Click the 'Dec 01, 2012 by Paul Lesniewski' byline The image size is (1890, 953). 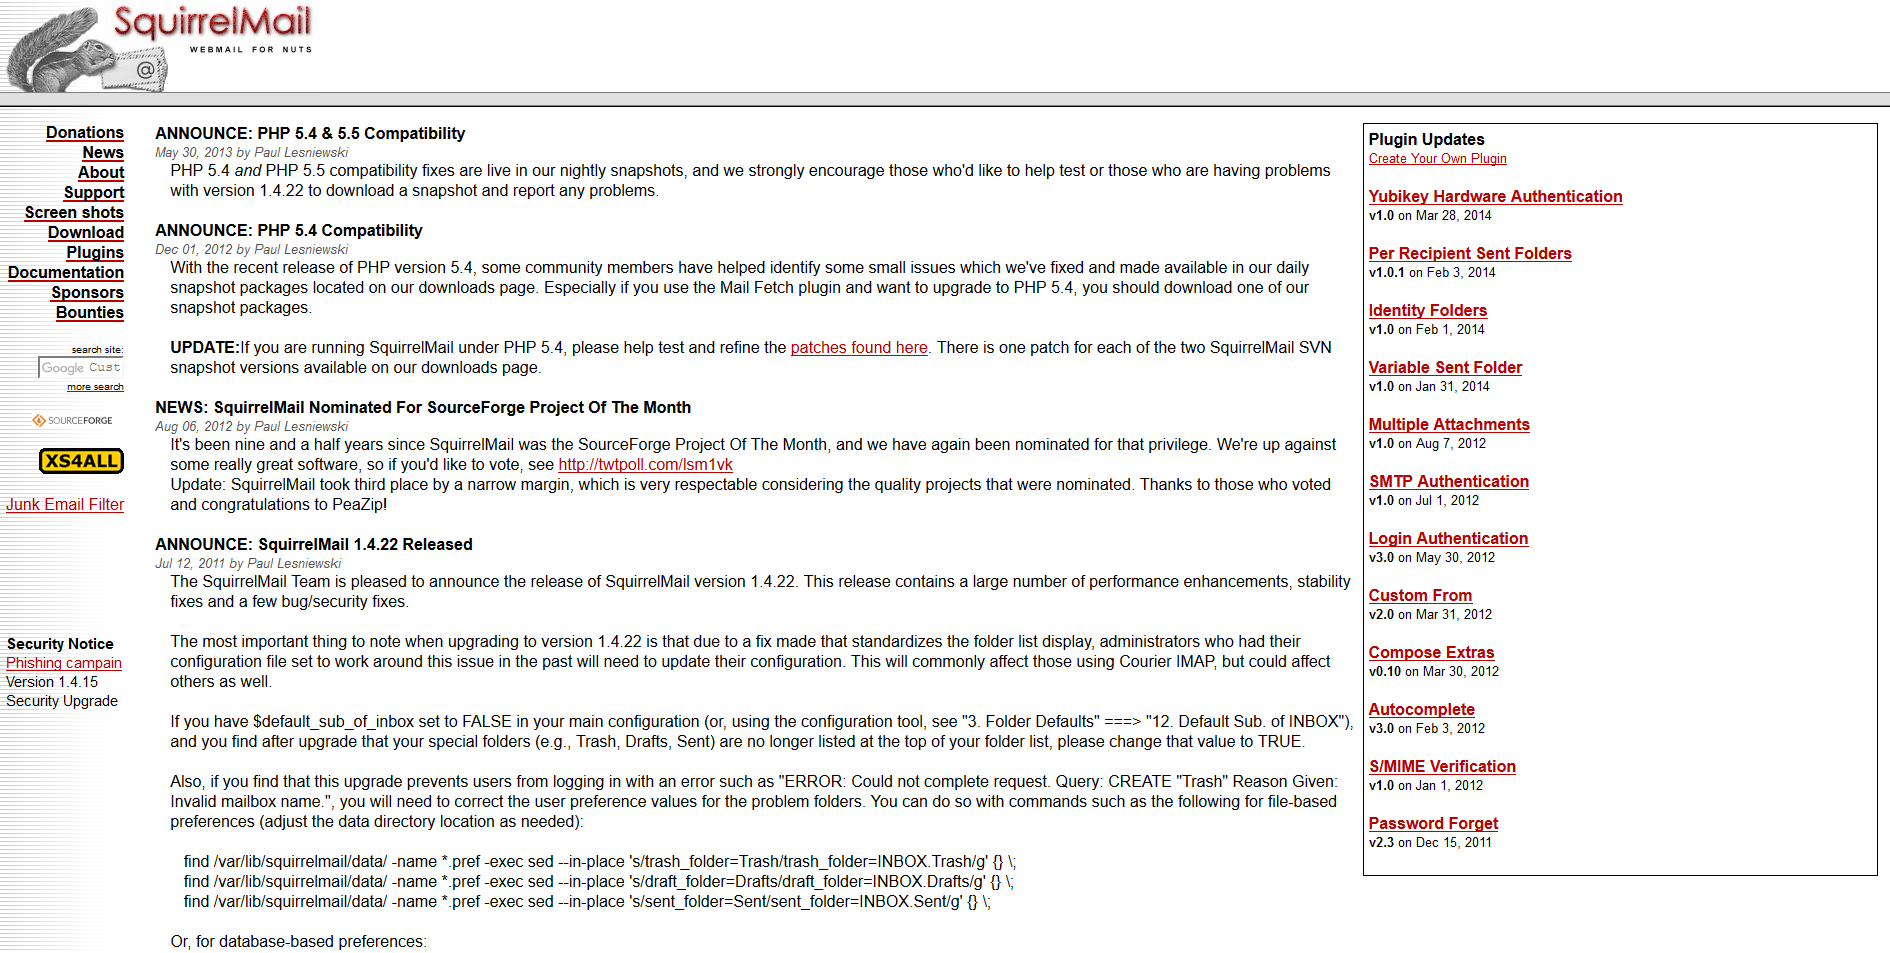coord(251,250)
